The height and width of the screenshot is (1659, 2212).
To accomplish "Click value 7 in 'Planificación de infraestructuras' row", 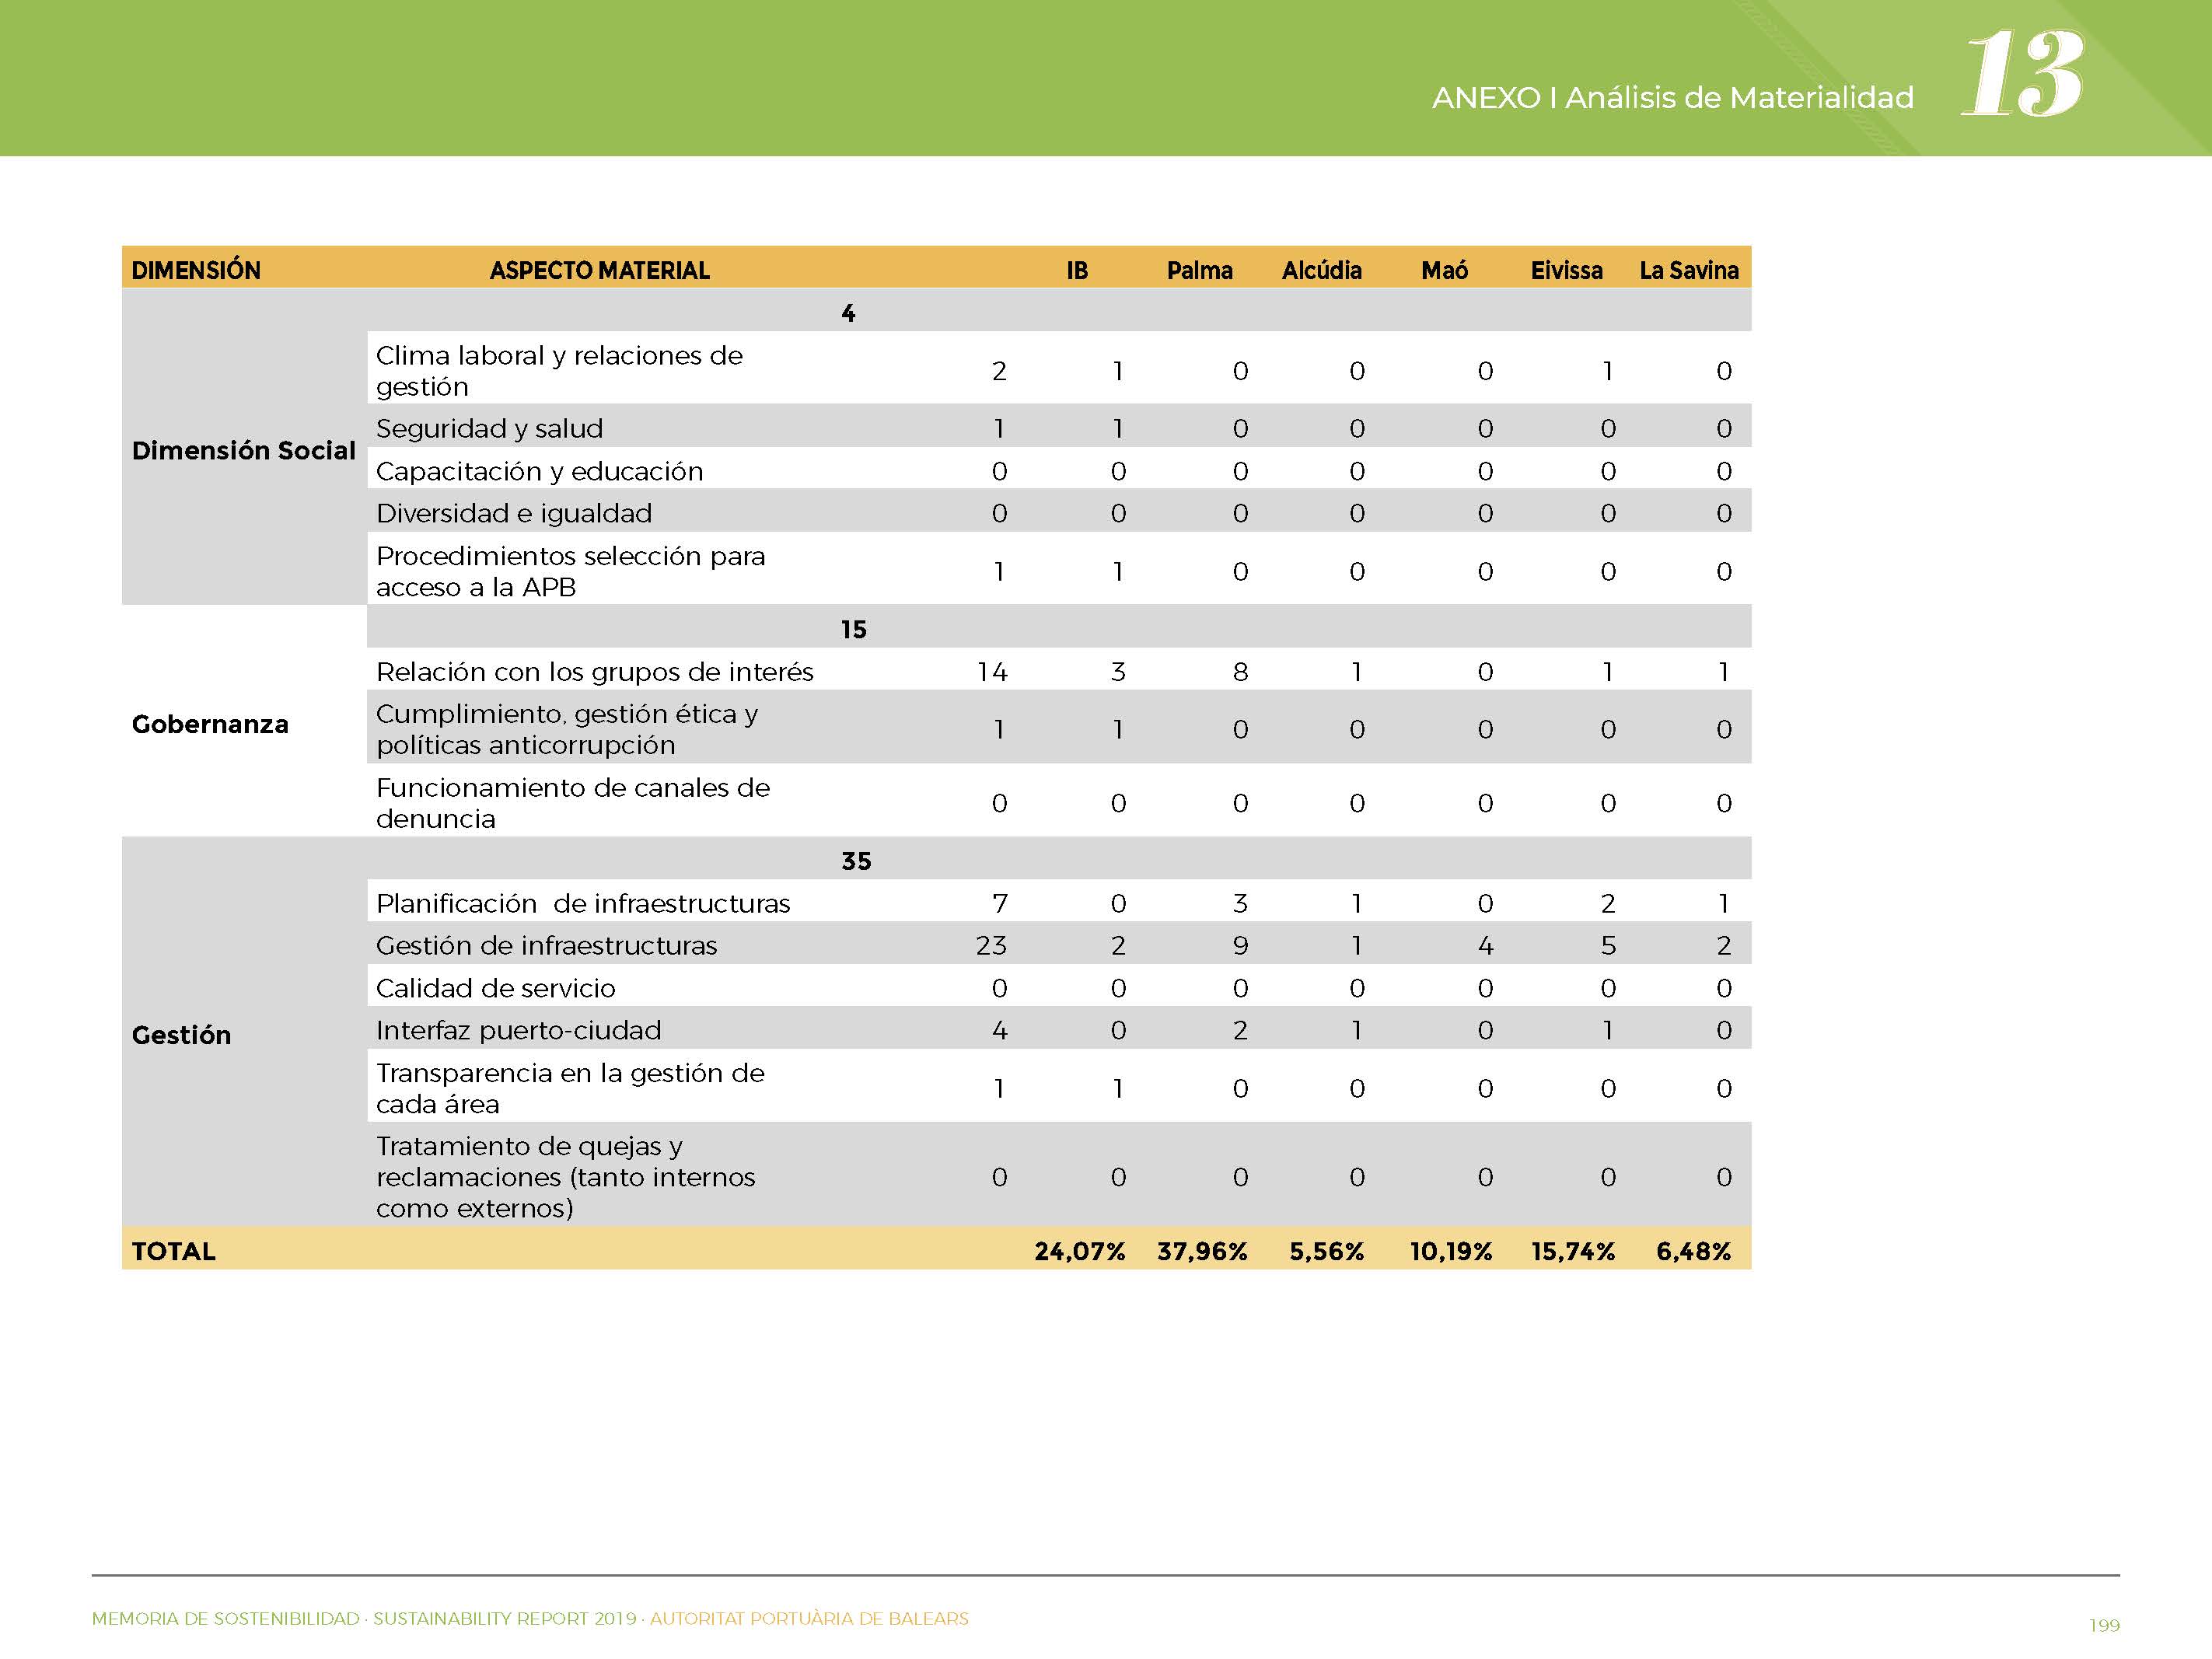I will pos(999,903).
